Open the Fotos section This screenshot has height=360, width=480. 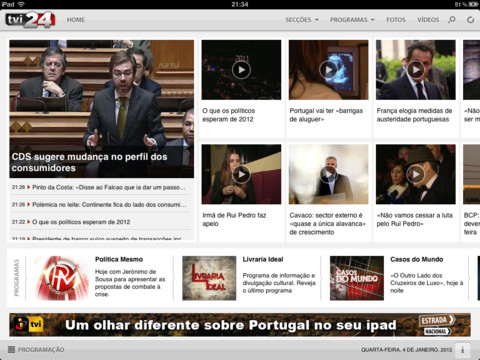[x=396, y=20]
